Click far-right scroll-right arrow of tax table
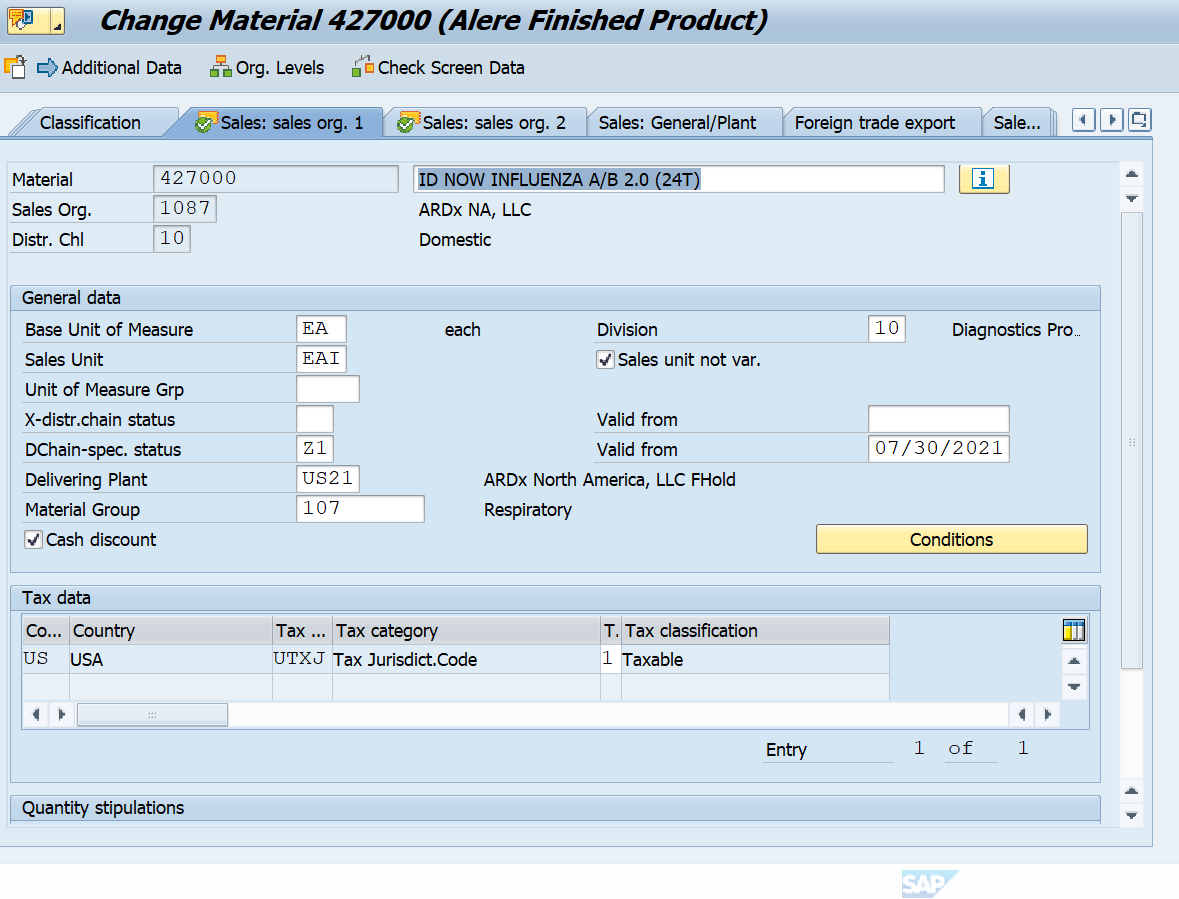1179x899 pixels. (x=1047, y=715)
